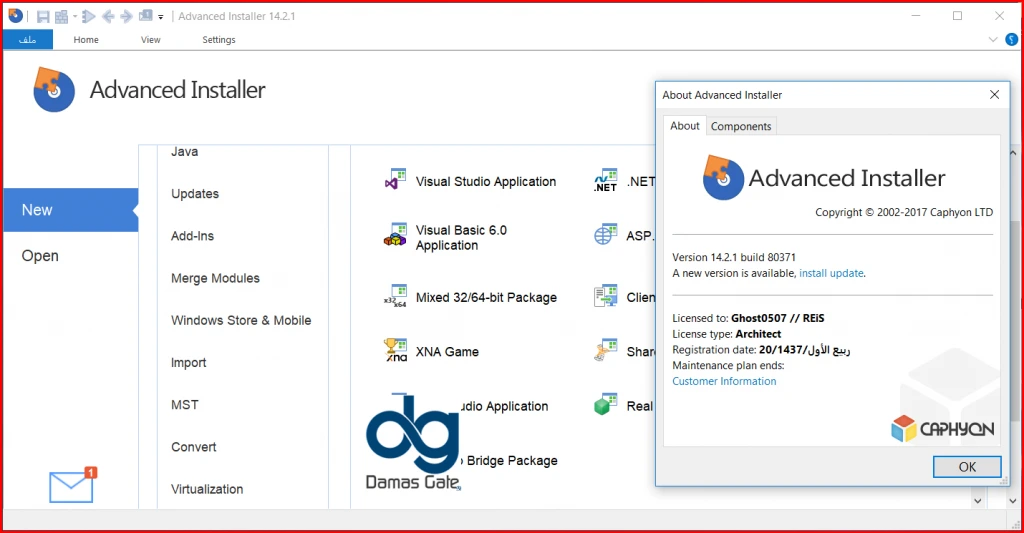Choose the Import category

pos(188,363)
